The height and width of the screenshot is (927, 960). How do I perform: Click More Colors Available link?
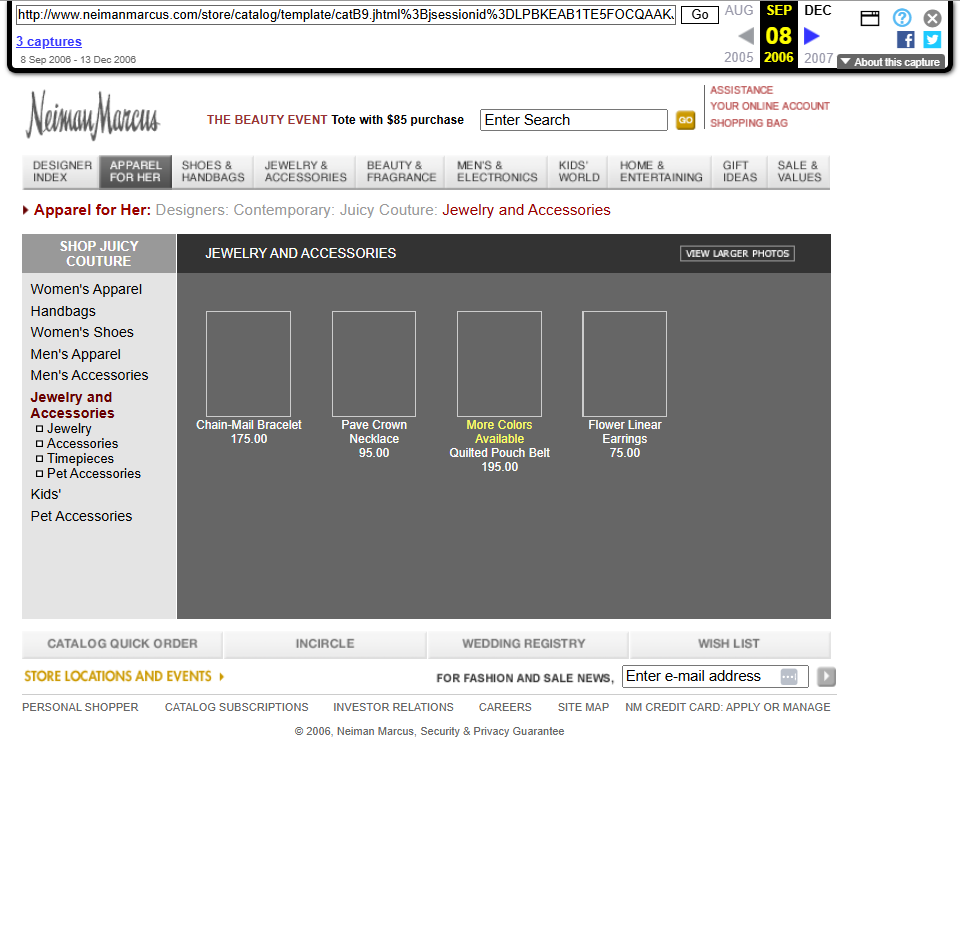coord(499,432)
